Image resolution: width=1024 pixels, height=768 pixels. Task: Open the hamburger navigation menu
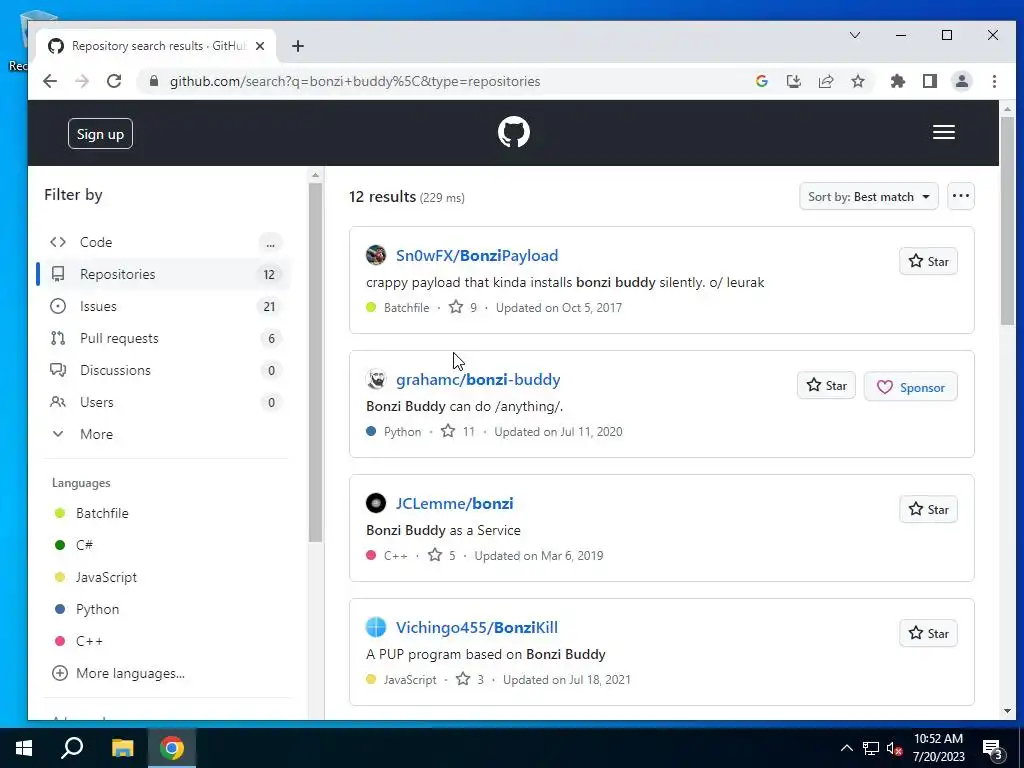(x=944, y=133)
